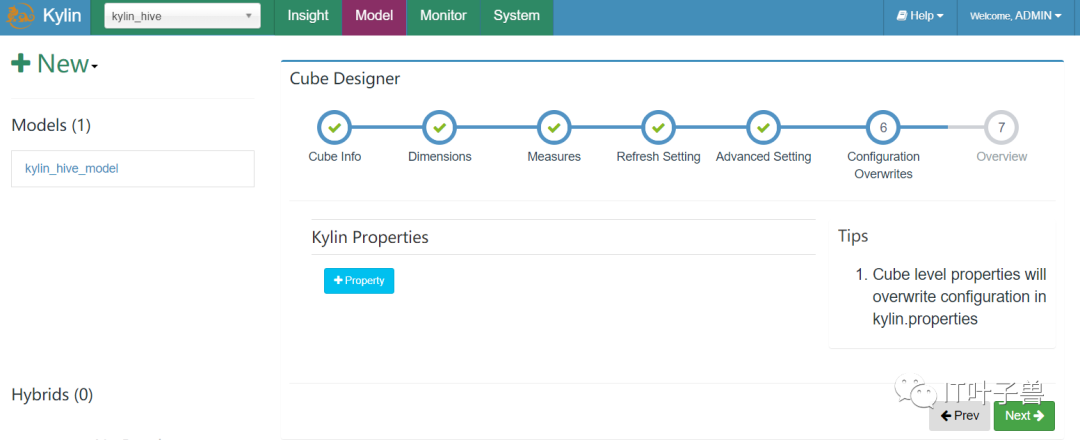Go to Refresh Setting step circle
Viewport: 1080px width, 440px height.
pos(658,127)
